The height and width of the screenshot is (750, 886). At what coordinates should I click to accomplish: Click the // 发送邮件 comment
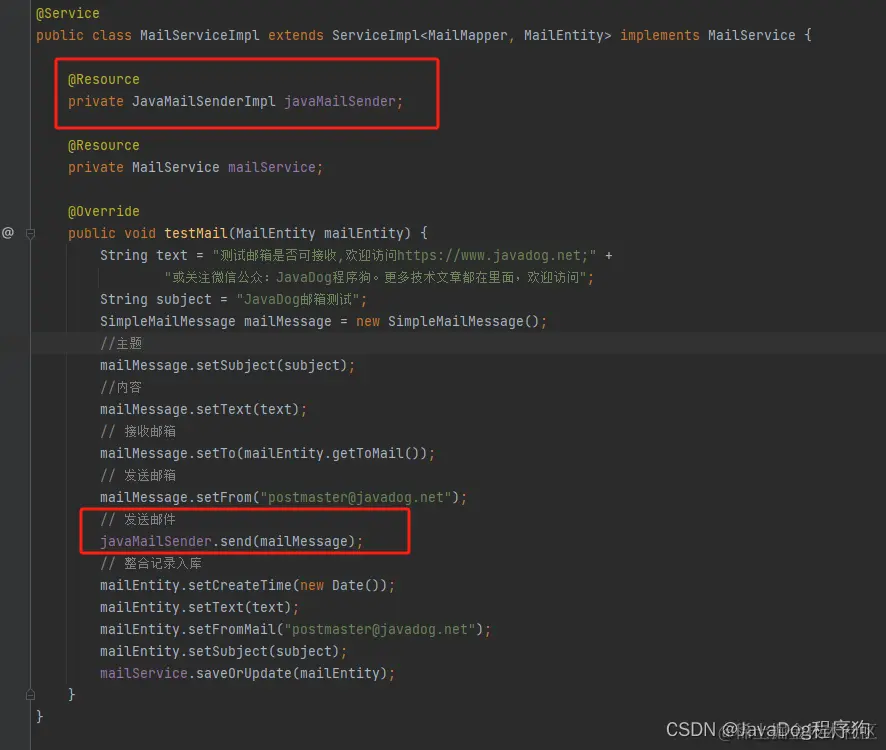138,520
